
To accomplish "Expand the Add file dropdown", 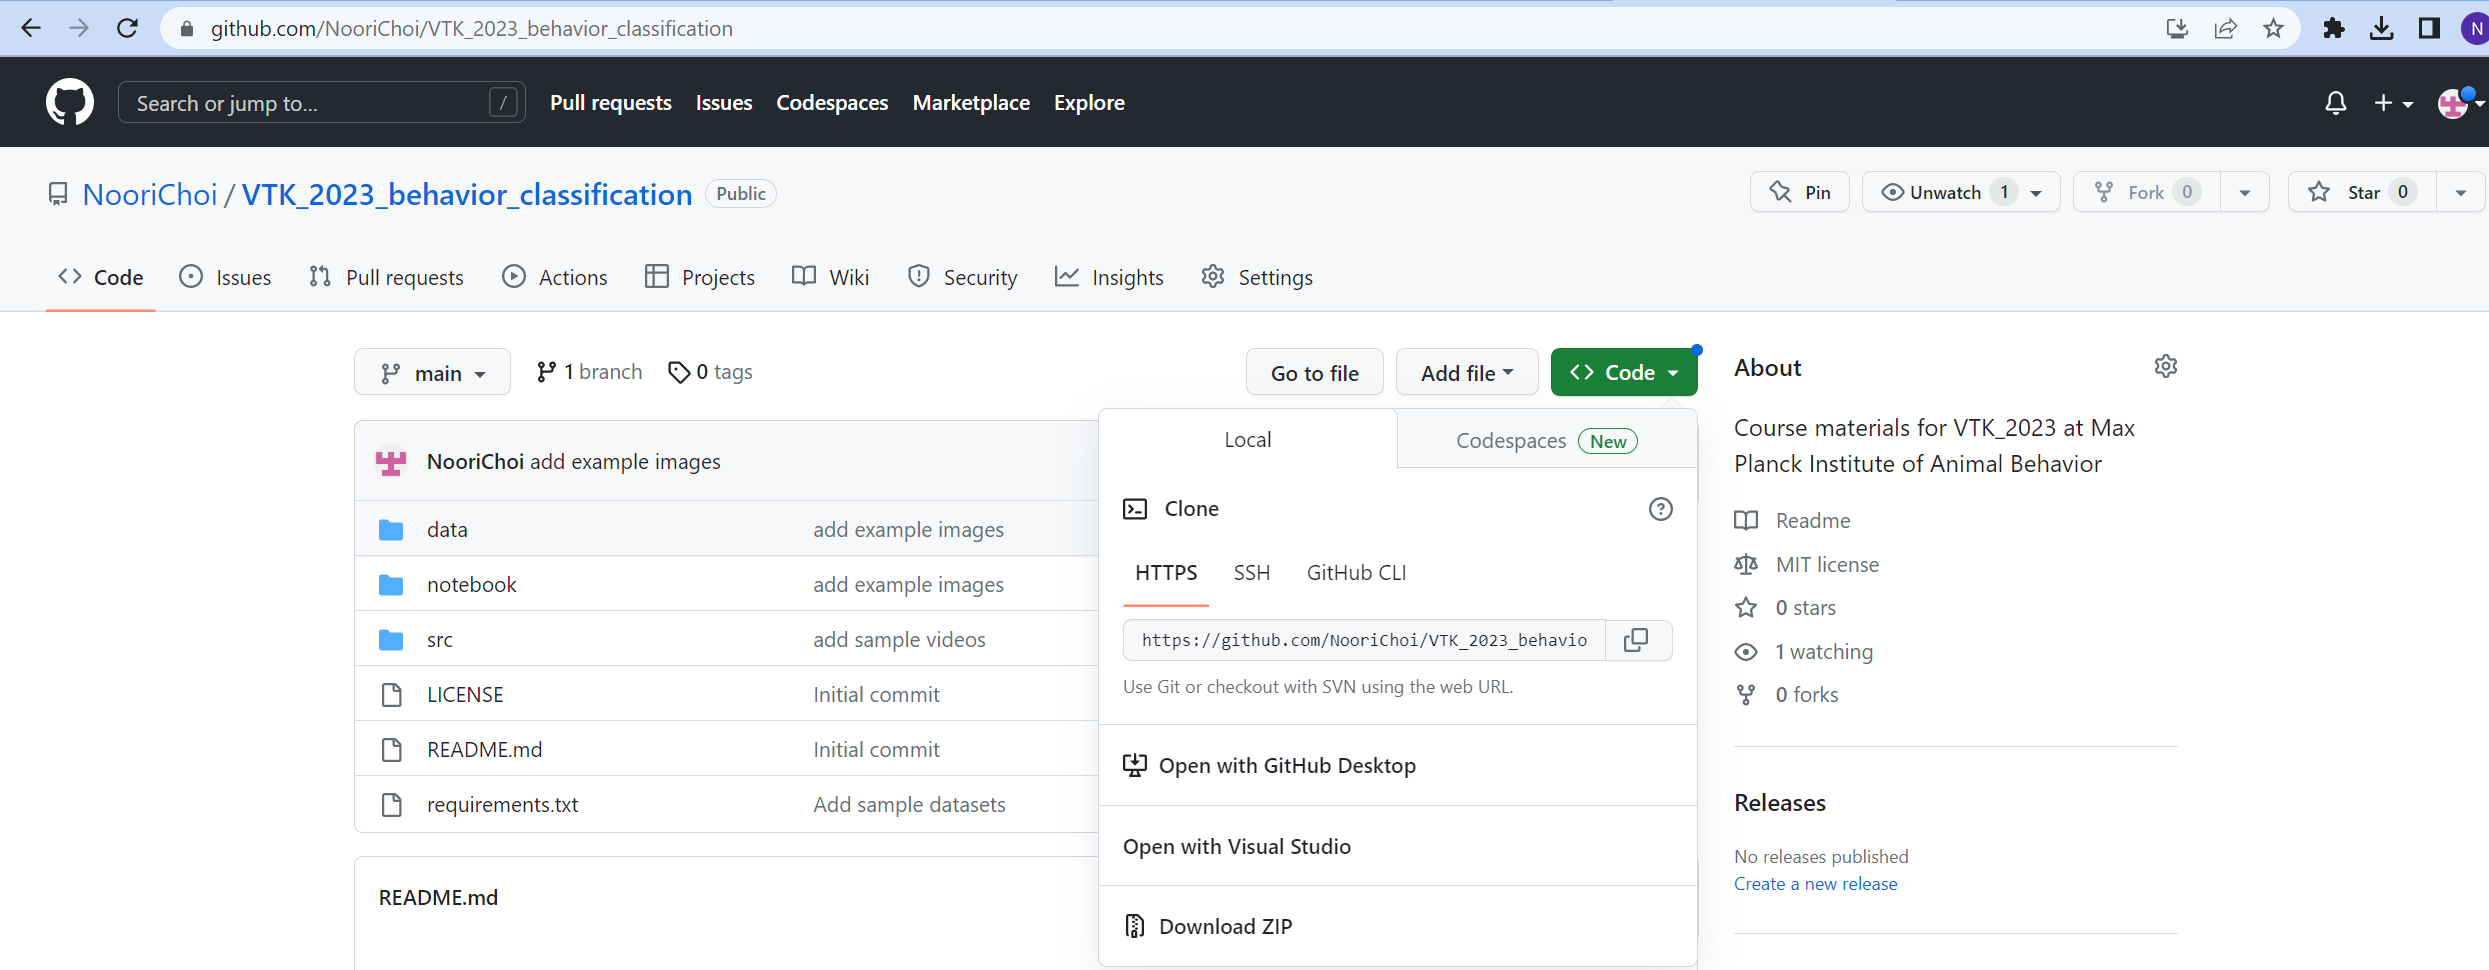I will click(x=1466, y=371).
